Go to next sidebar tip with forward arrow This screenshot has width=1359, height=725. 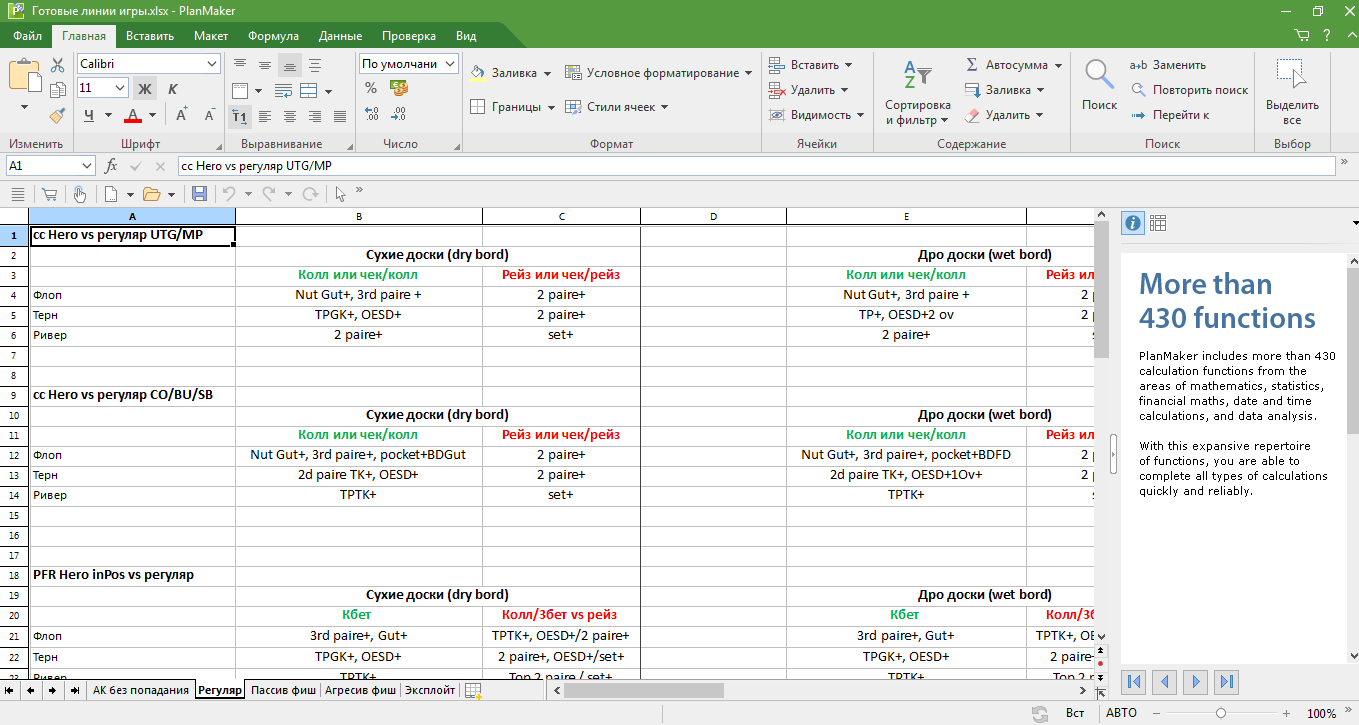click(1196, 682)
